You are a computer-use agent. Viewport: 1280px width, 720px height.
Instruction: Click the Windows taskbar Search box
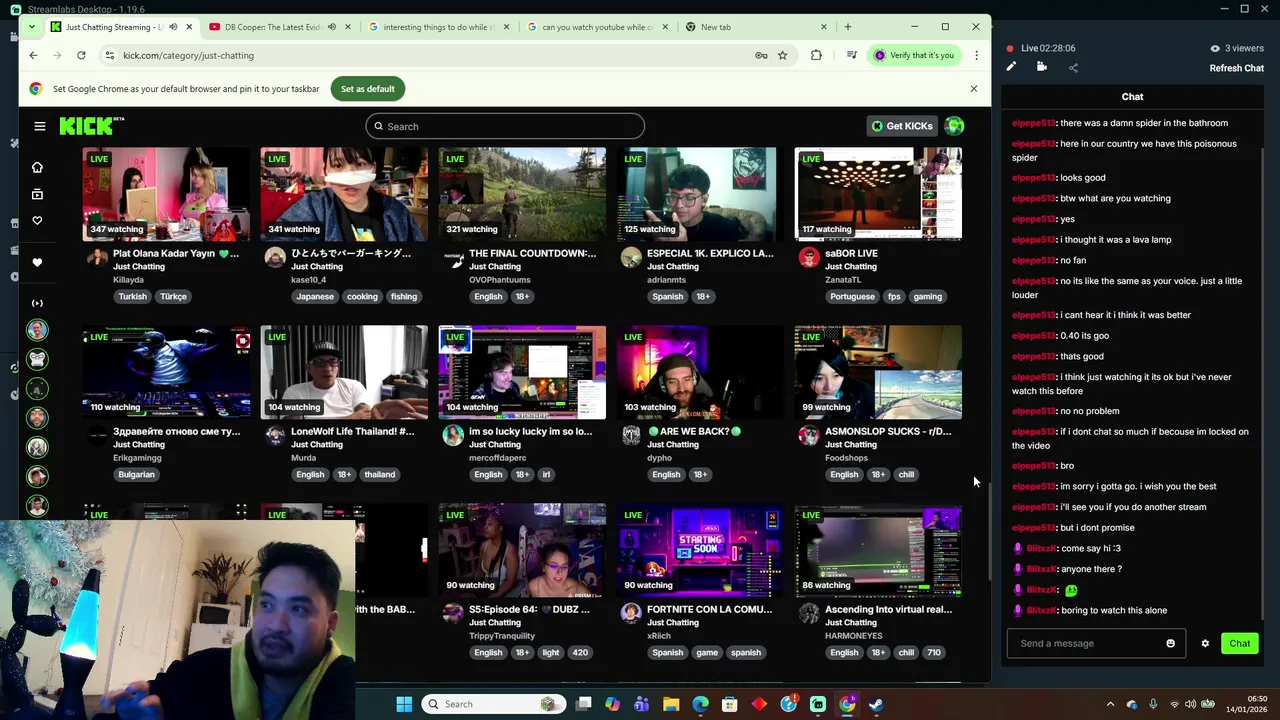click(492, 704)
